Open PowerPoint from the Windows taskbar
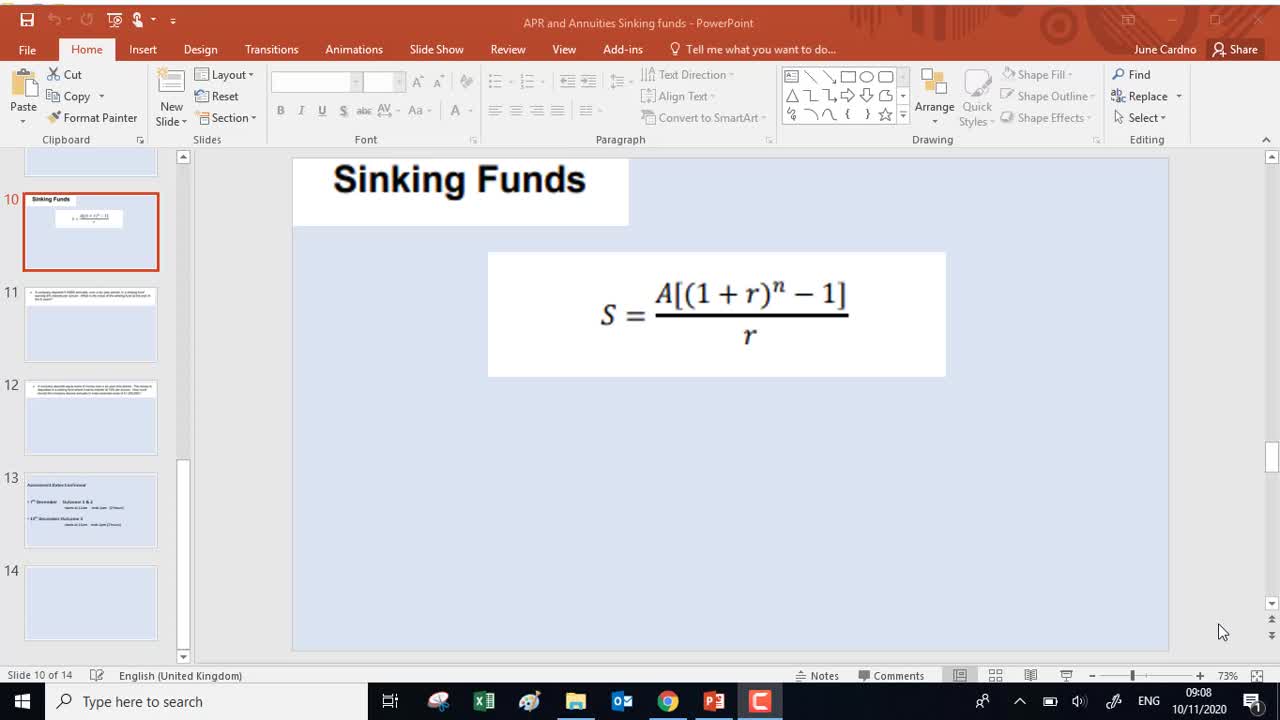The height and width of the screenshot is (720, 1280). [714, 701]
